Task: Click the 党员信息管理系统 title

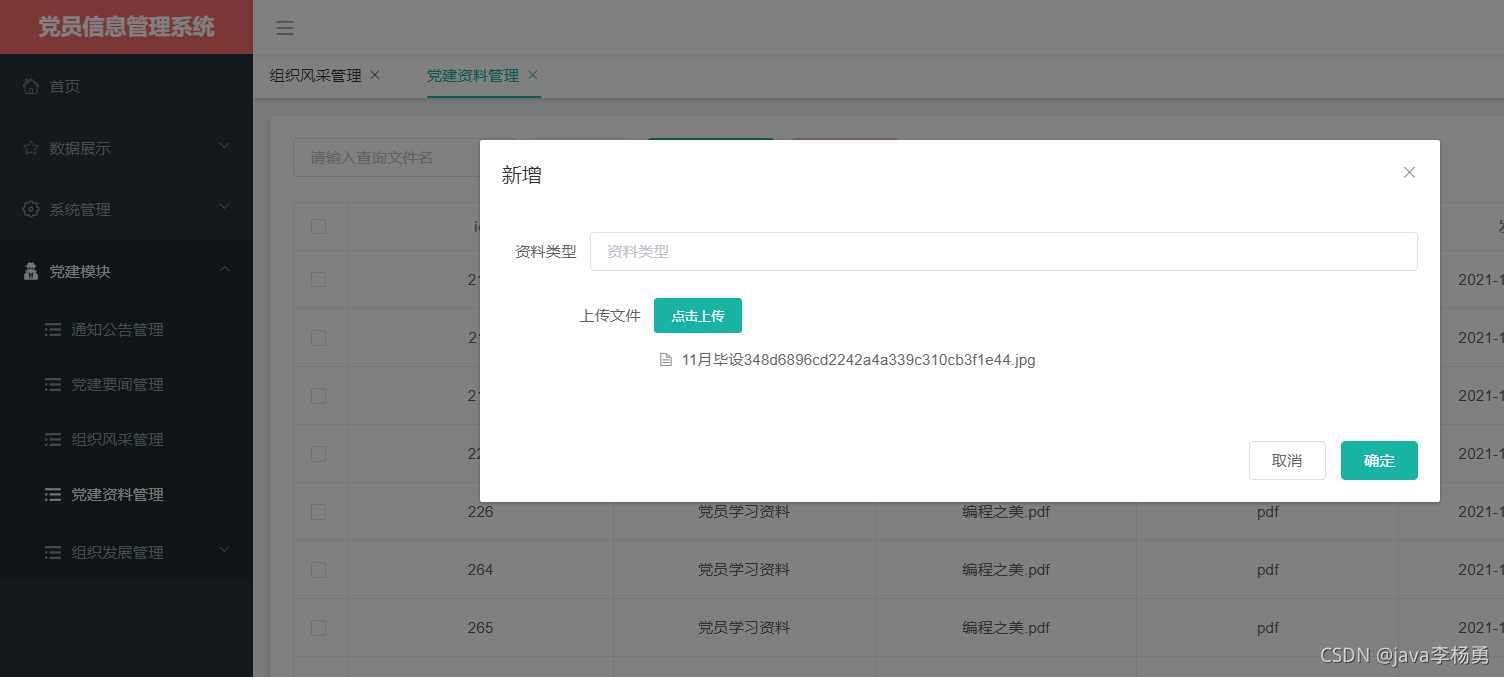Action: pyautogui.click(x=126, y=27)
